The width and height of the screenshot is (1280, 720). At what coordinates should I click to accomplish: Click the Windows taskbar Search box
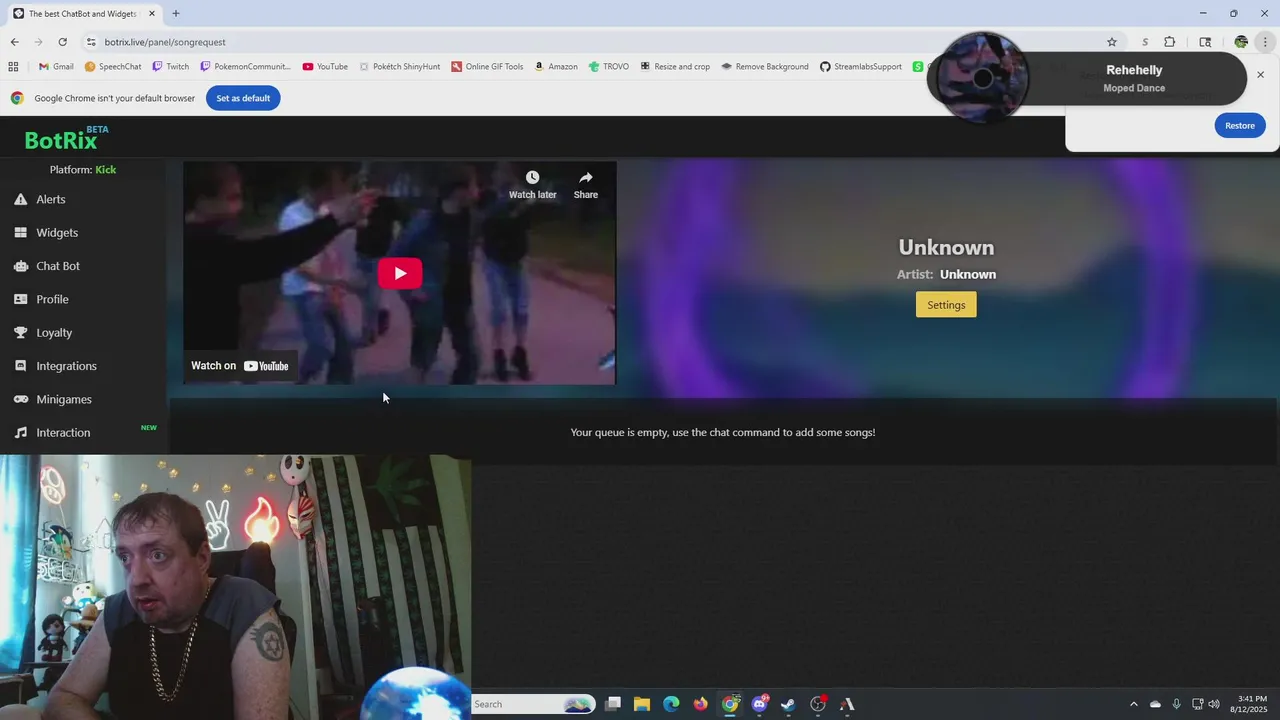[x=533, y=704]
